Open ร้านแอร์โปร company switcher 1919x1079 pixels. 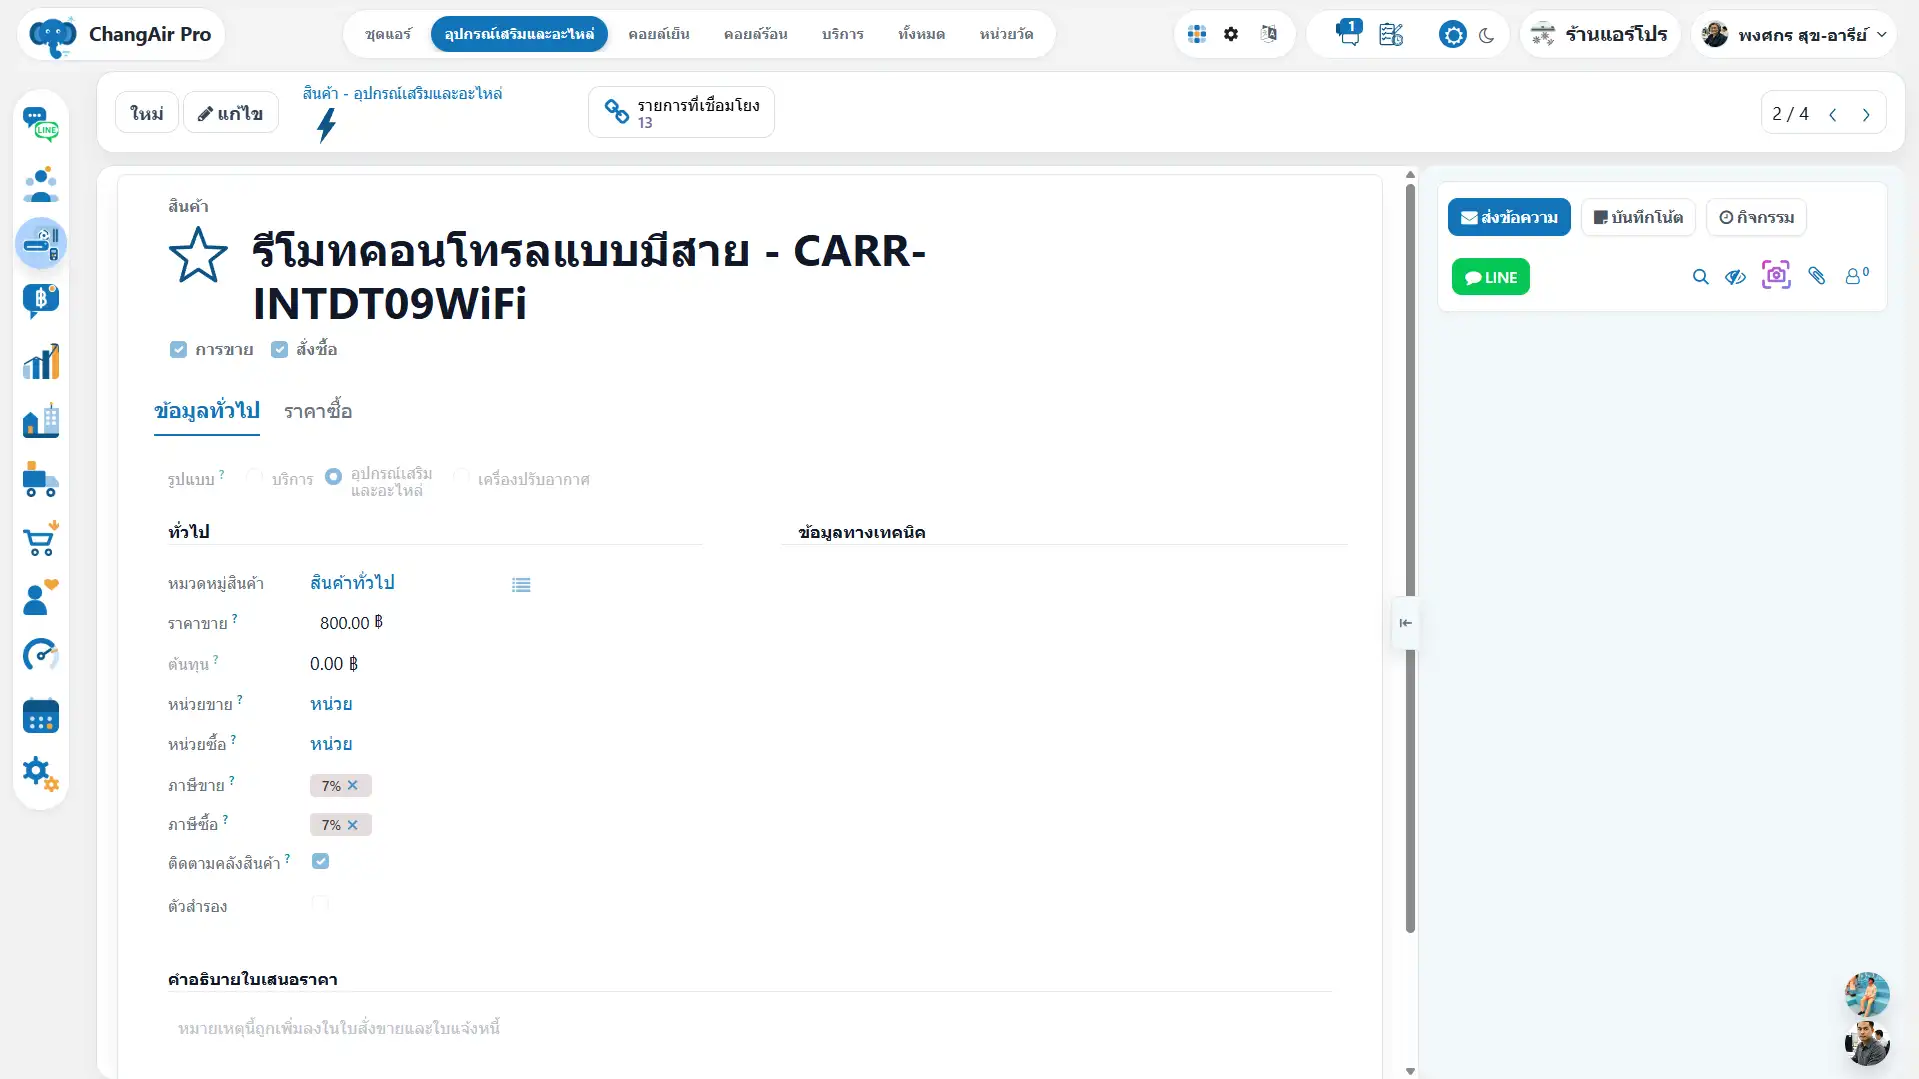click(1599, 34)
